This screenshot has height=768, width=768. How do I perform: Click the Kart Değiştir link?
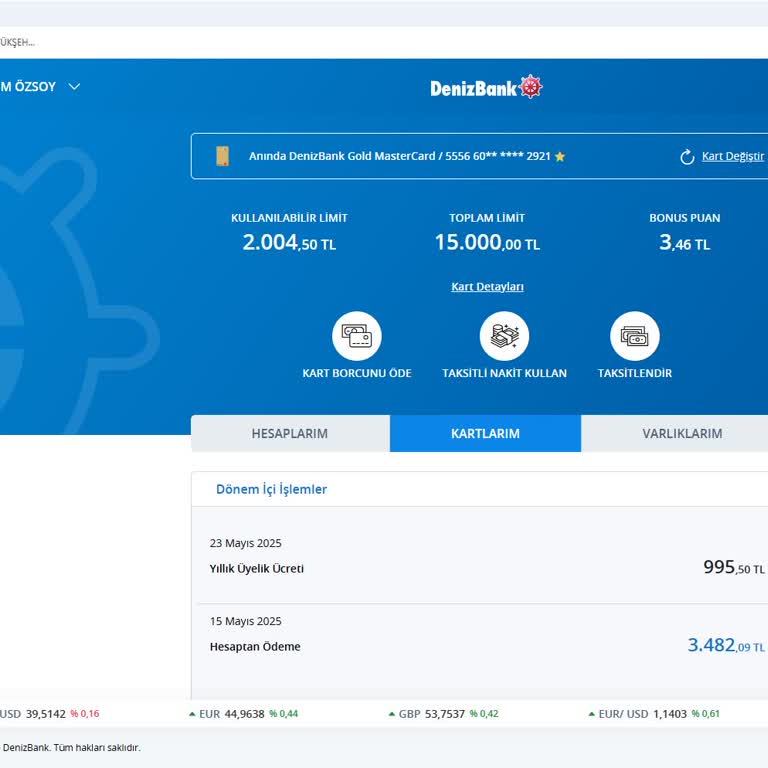(733, 156)
